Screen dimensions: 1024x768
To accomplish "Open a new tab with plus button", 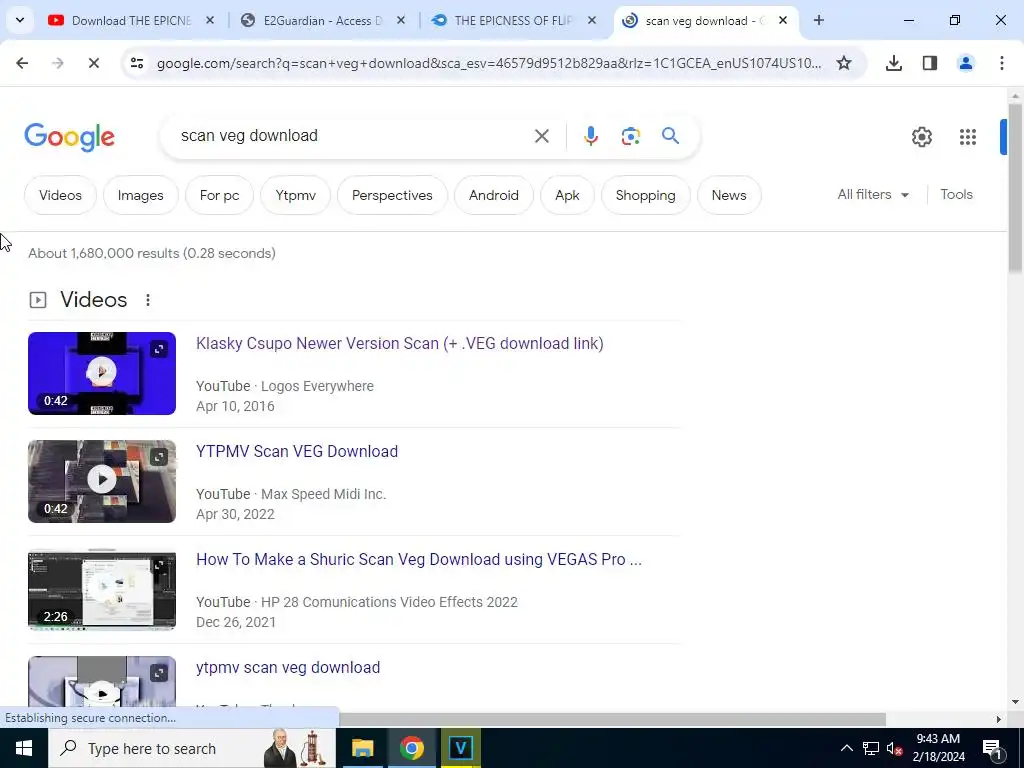I will [x=819, y=20].
